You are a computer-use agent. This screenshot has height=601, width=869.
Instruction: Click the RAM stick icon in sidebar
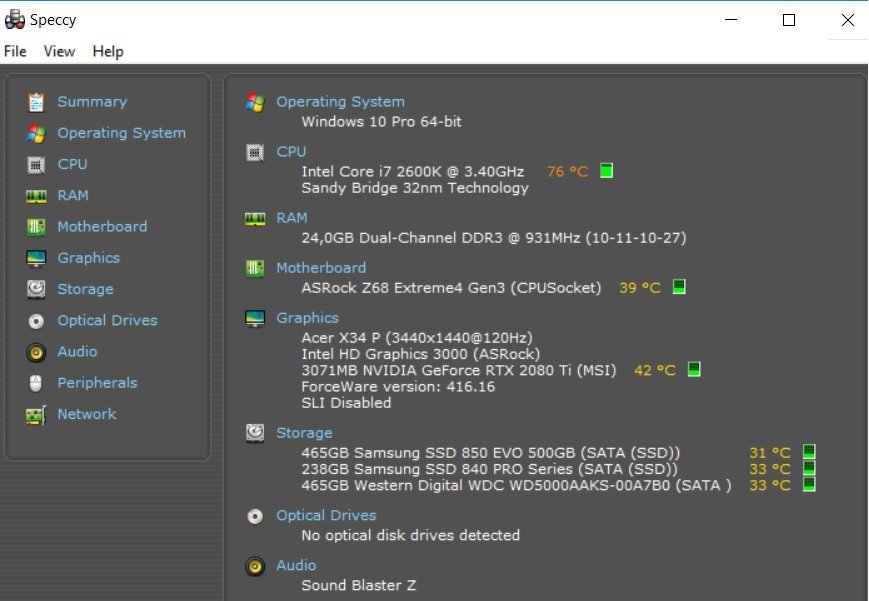coord(36,196)
